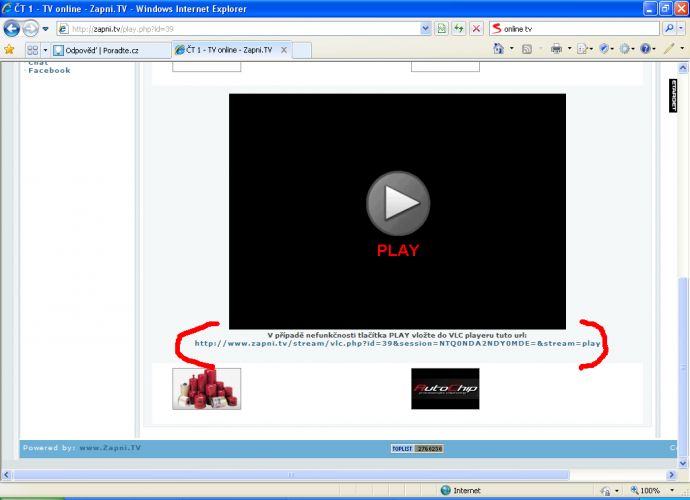Image resolution: width=690 pixels, height=500 pixels.
Task: Click the red PLAY text in video
Action: [x=398, y=250]
